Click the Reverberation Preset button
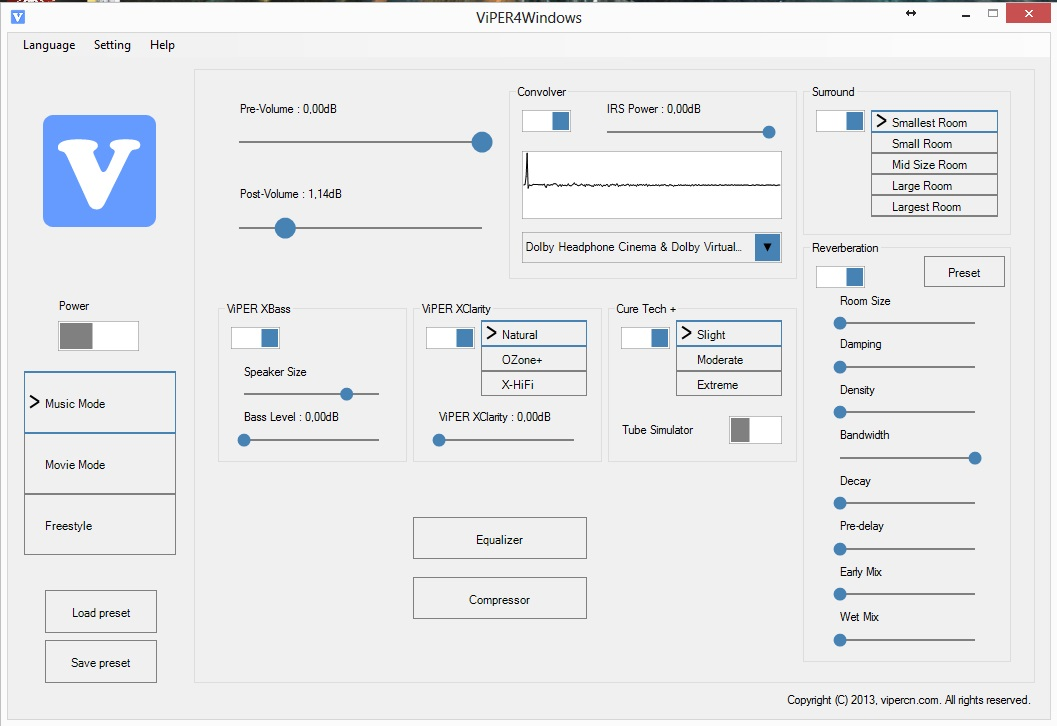The image size is (1057, 726). 964,272
